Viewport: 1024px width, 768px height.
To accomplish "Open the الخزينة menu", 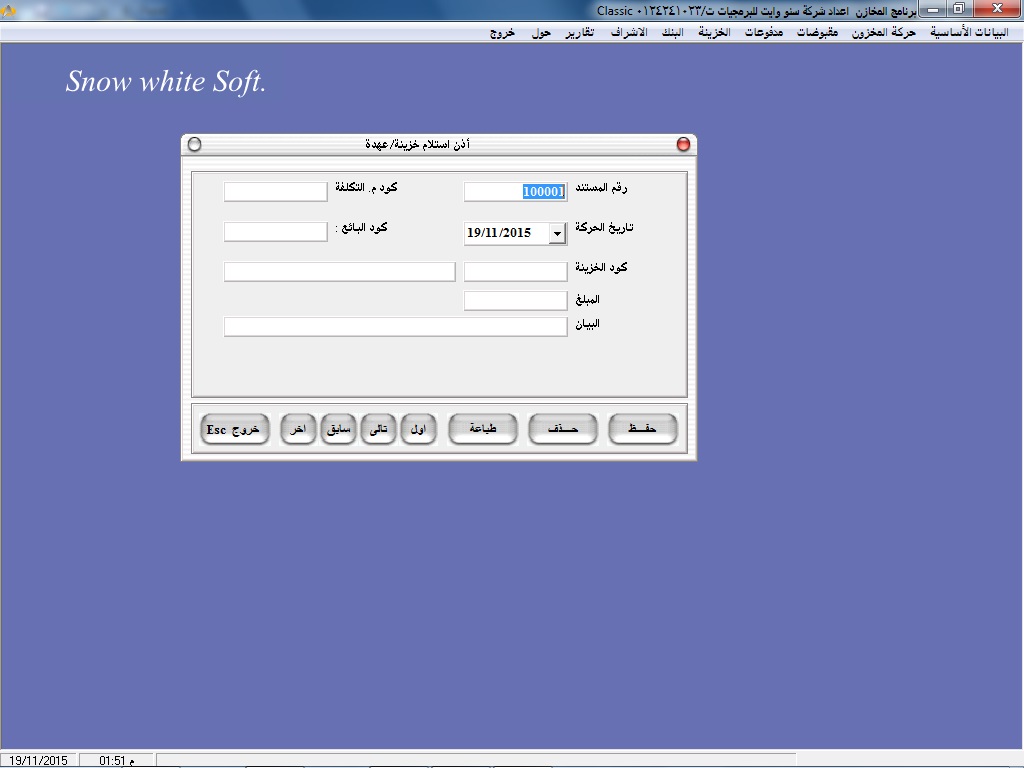I will pyautogui.click(x=713, y=32).
